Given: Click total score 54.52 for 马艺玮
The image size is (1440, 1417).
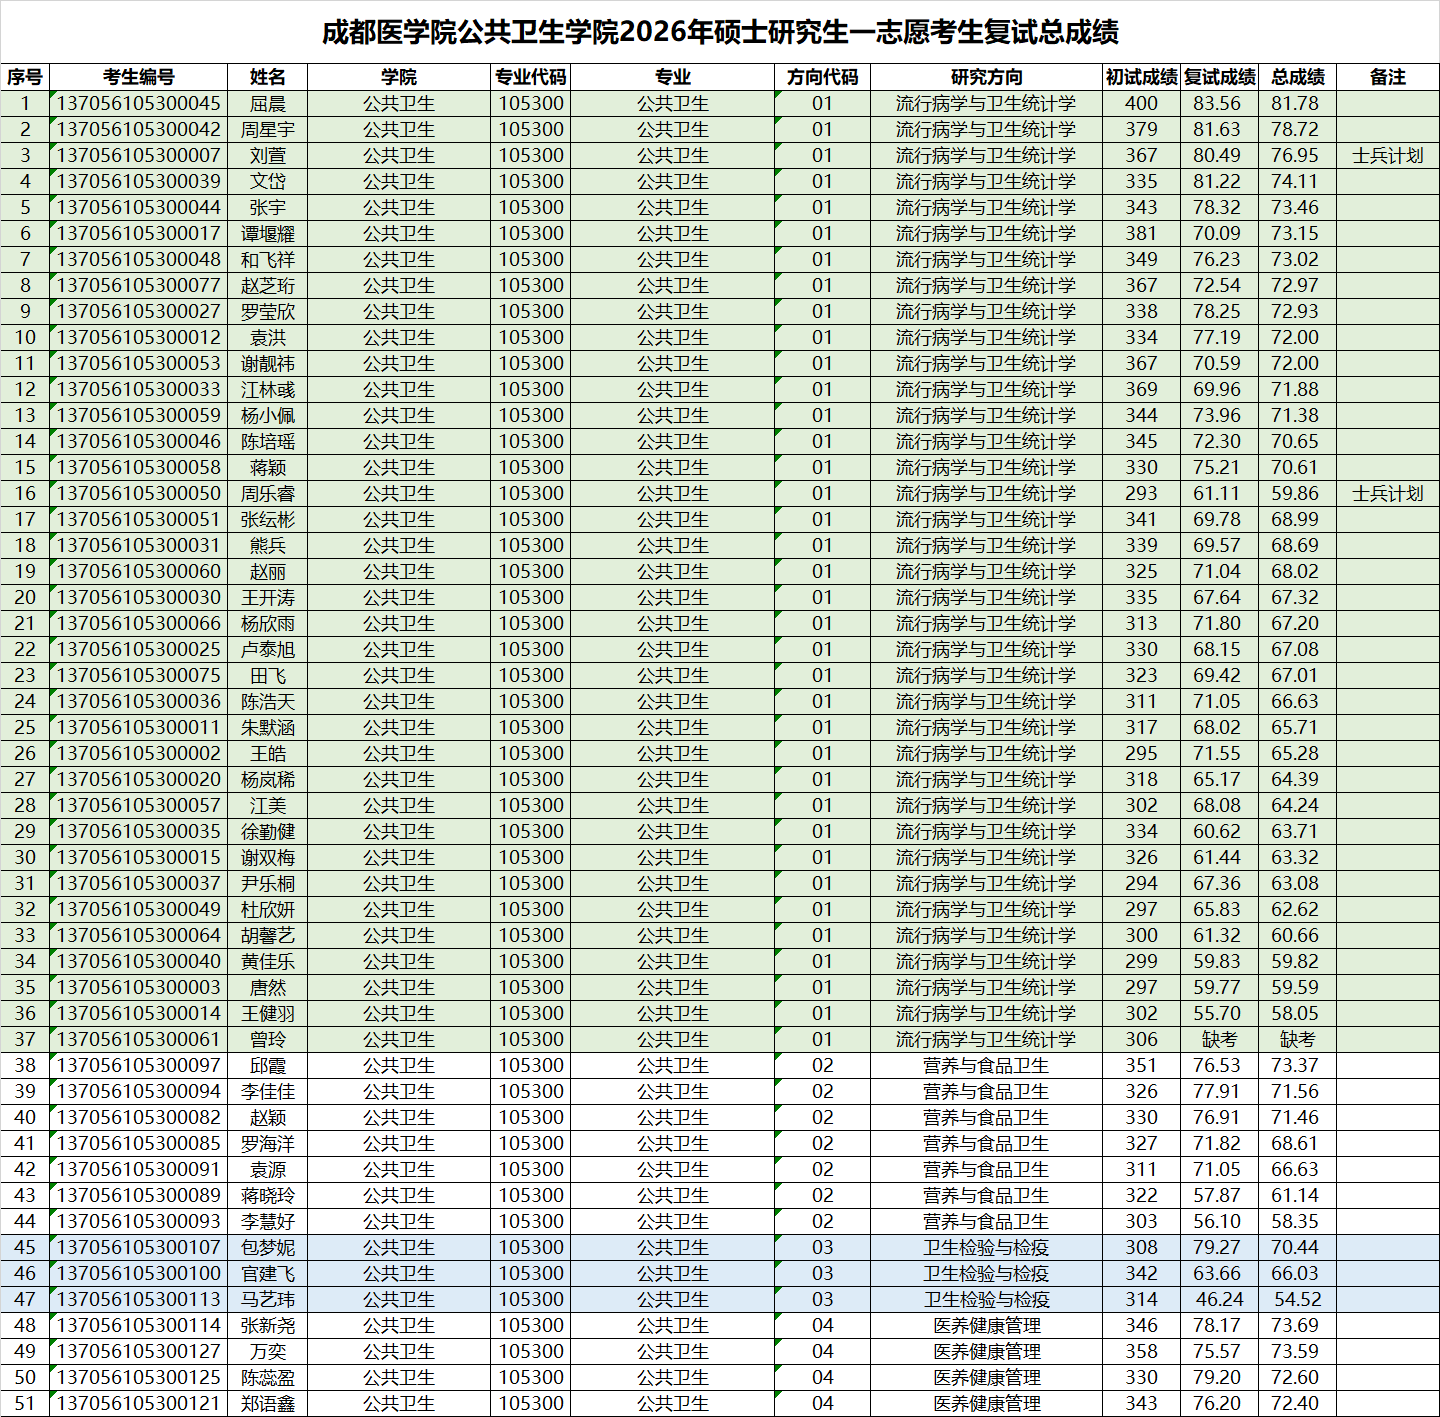Looking at the screenshot, I should [1297, 1299].
